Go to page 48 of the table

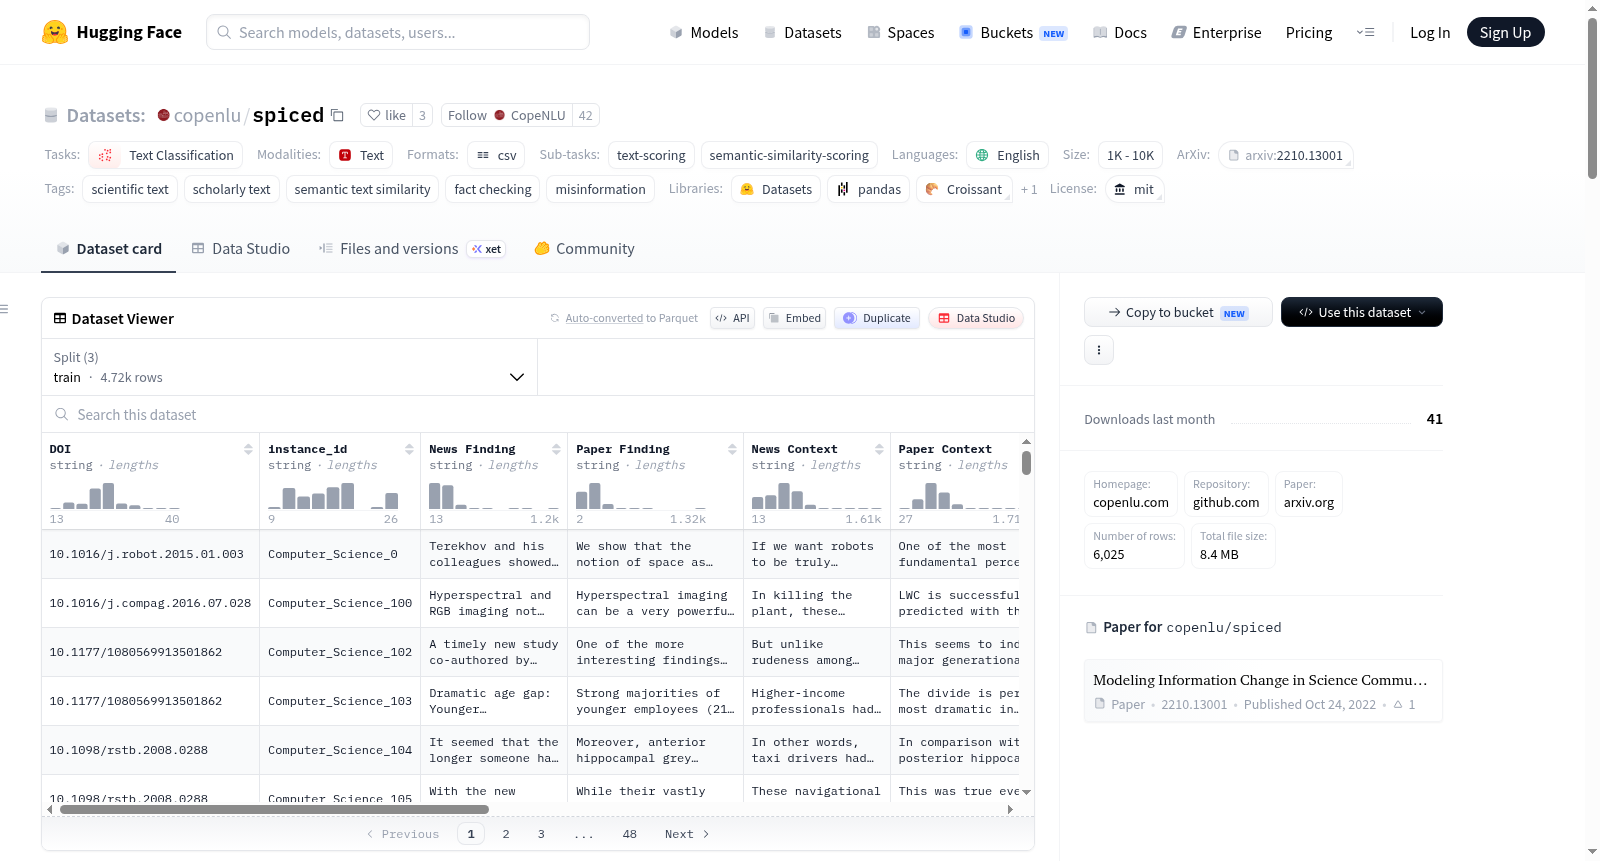[x=630, y=834]
